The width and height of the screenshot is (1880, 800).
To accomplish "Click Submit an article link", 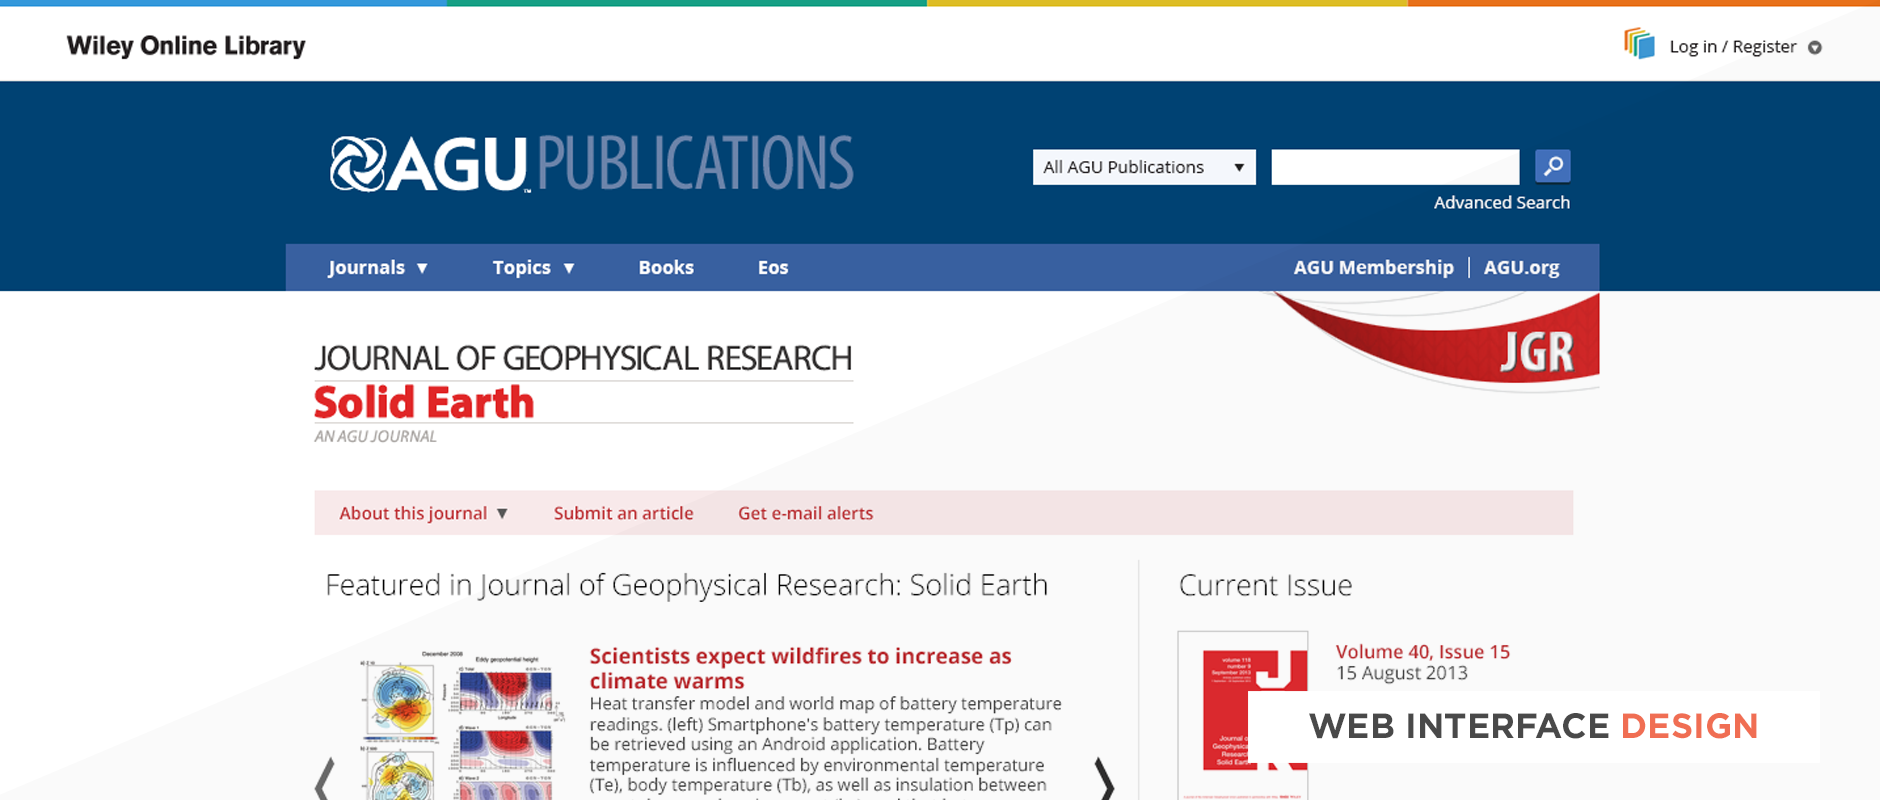I will coord(623,513).
